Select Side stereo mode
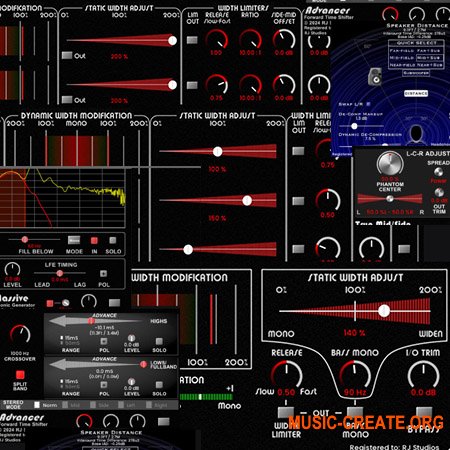Viewport: 450px width, 450px height. tap(99, 405)
